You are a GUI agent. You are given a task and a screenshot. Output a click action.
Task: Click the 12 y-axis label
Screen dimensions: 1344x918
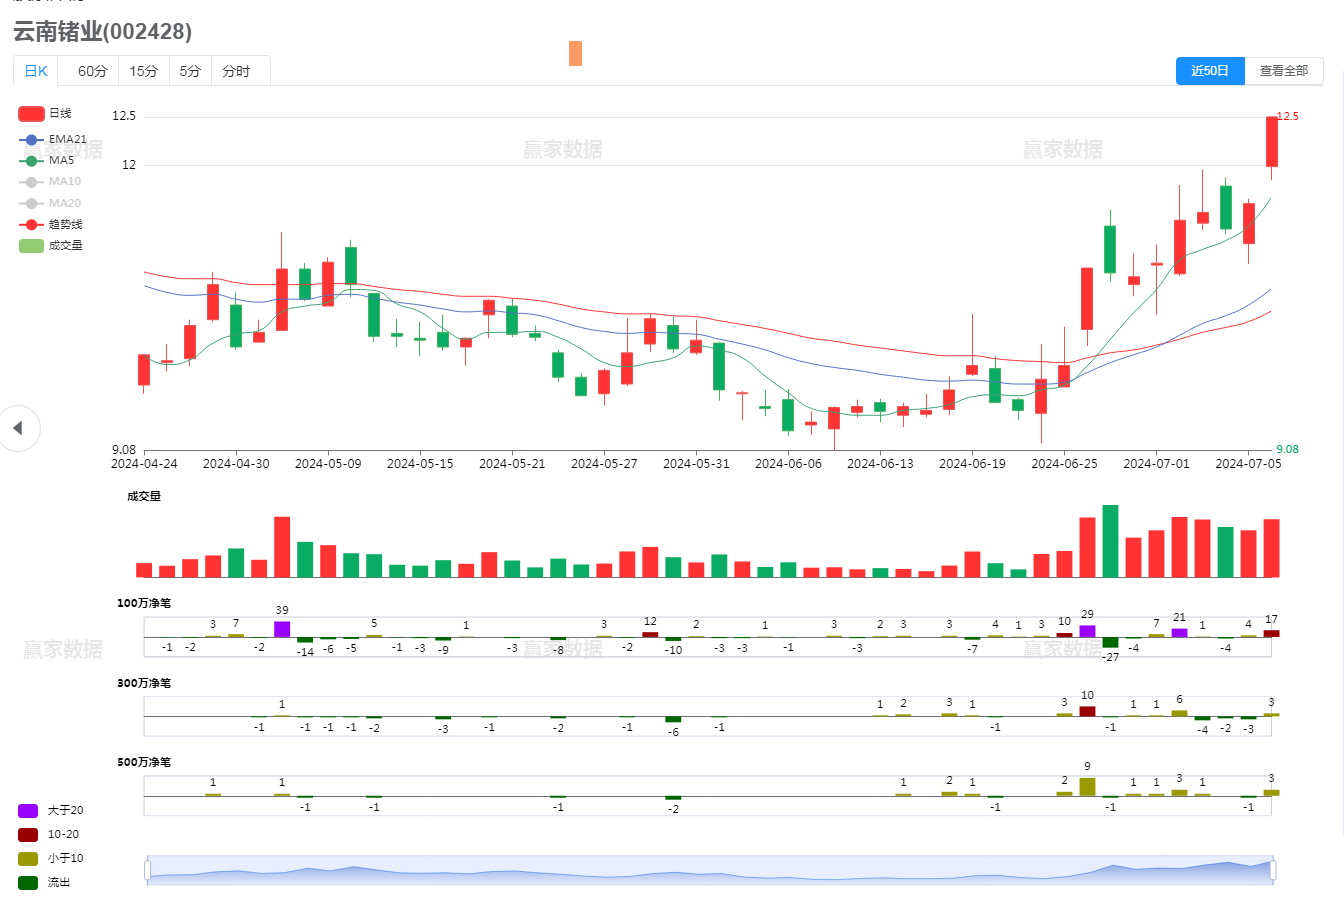pyautogui.click(x=129, y=165)
